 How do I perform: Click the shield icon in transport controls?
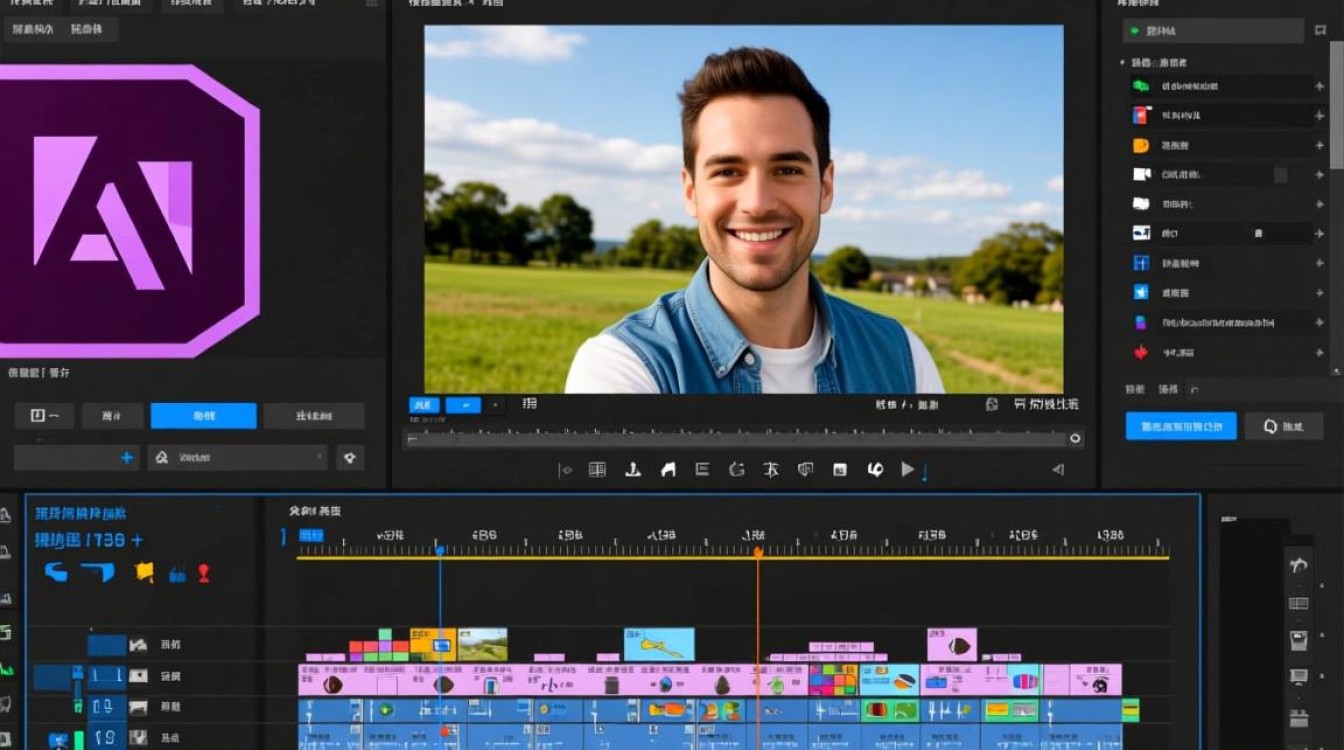[x=805, y=469]
